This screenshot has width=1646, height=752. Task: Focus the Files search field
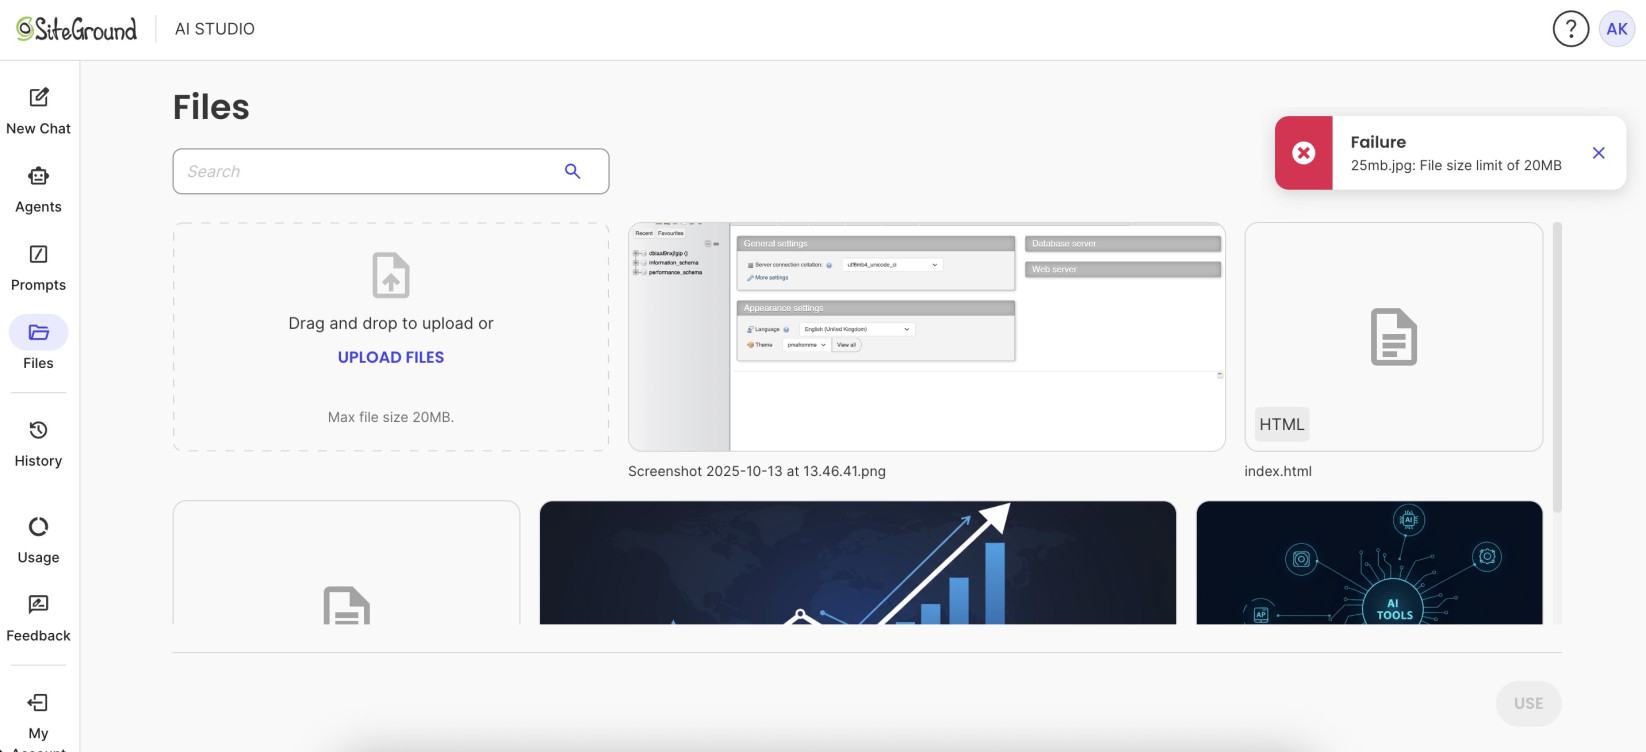click(x=391, y=171)
